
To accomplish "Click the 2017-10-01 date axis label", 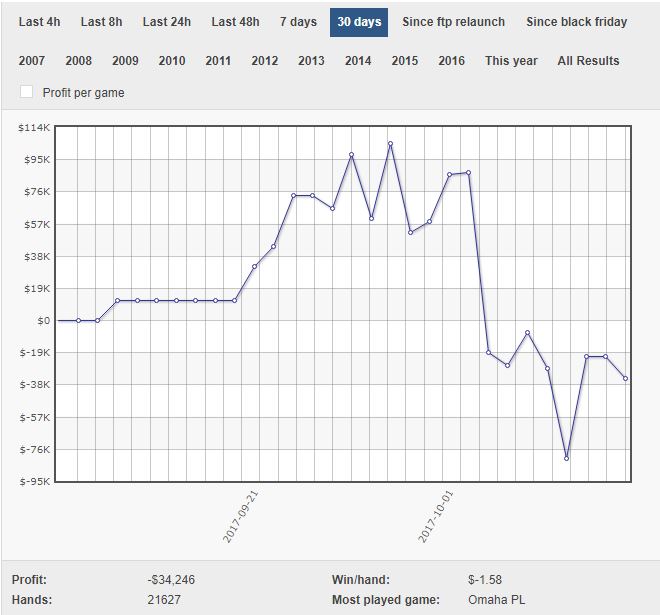I will 439,515.
